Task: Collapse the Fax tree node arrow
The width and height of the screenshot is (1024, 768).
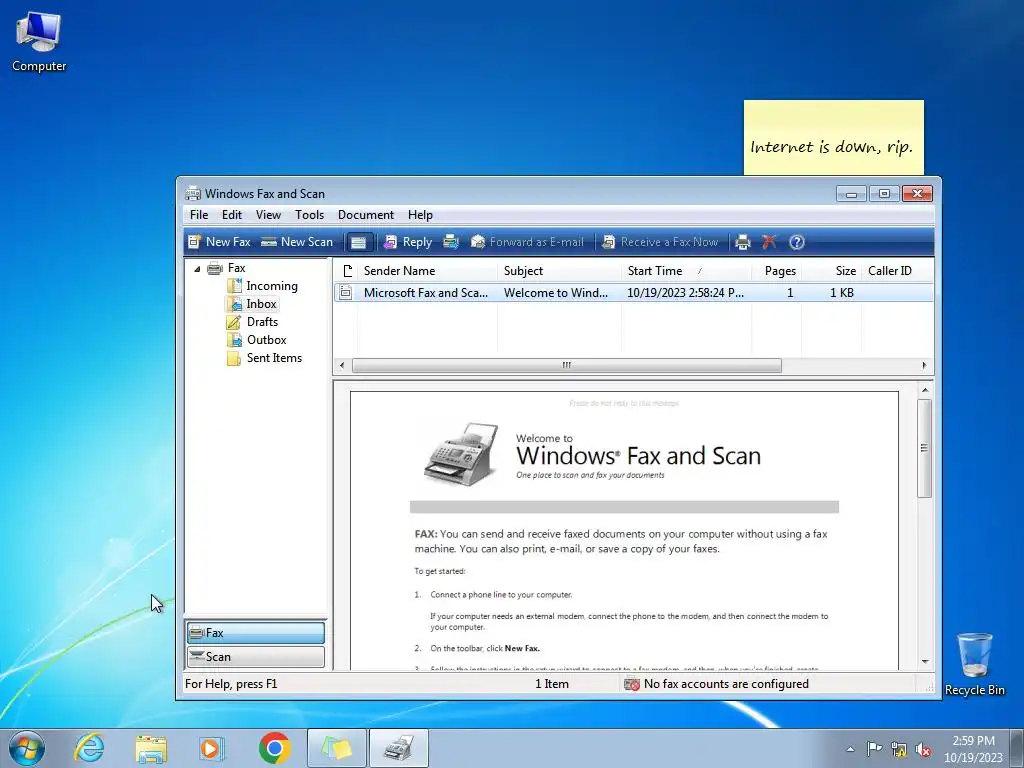Action: pyautogui.click(x=197, y=268)
